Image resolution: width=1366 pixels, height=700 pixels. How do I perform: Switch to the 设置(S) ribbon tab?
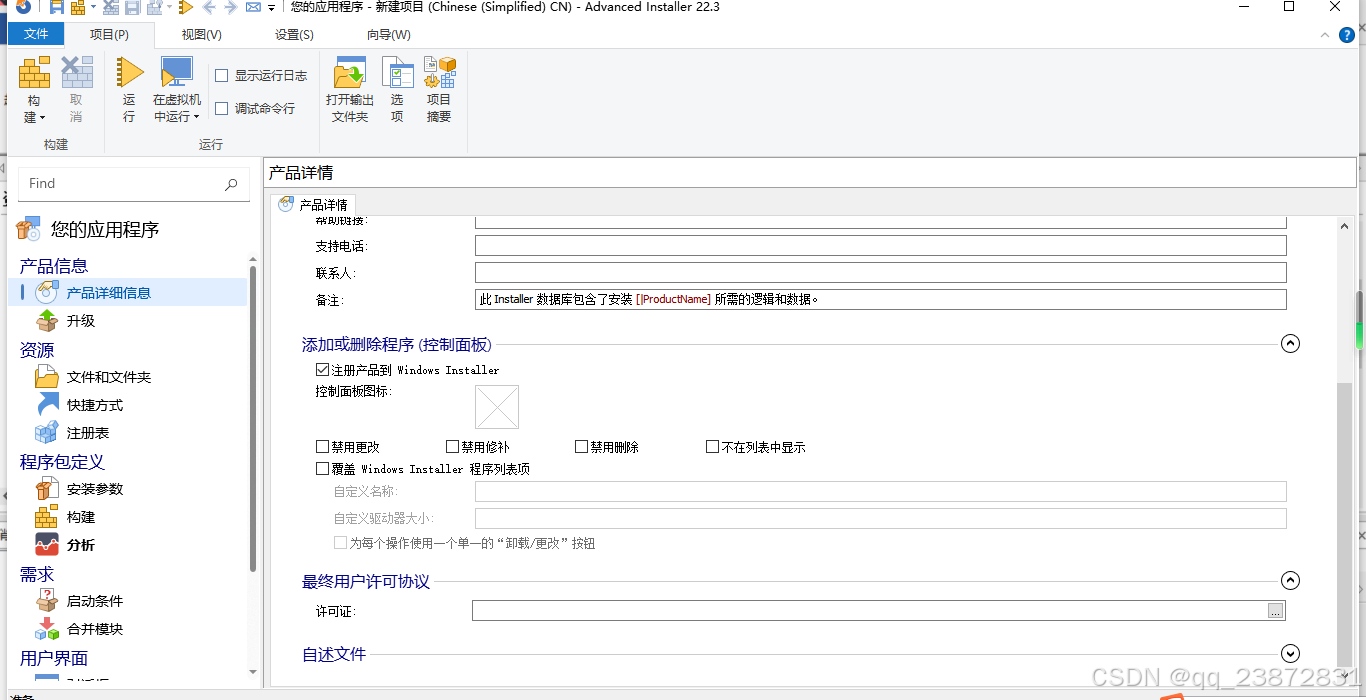(x=294, y=34)
